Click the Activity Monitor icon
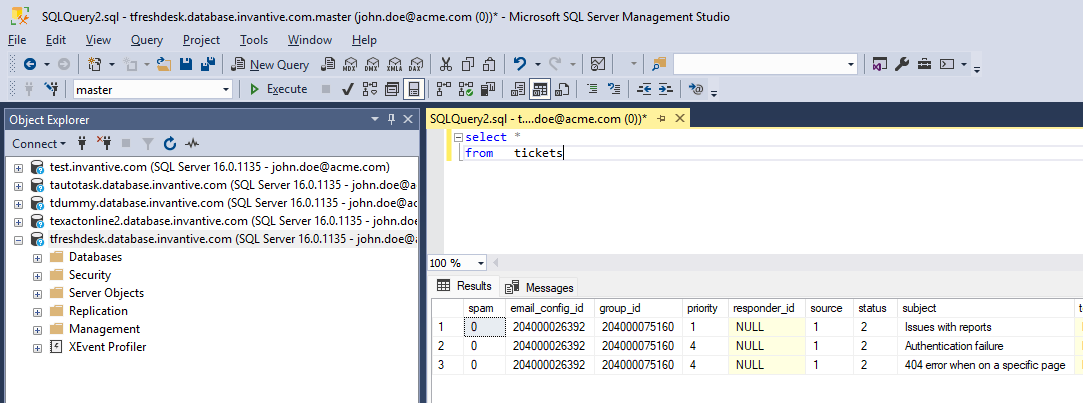The image size is (1083, 403). (x=598, y=64)
